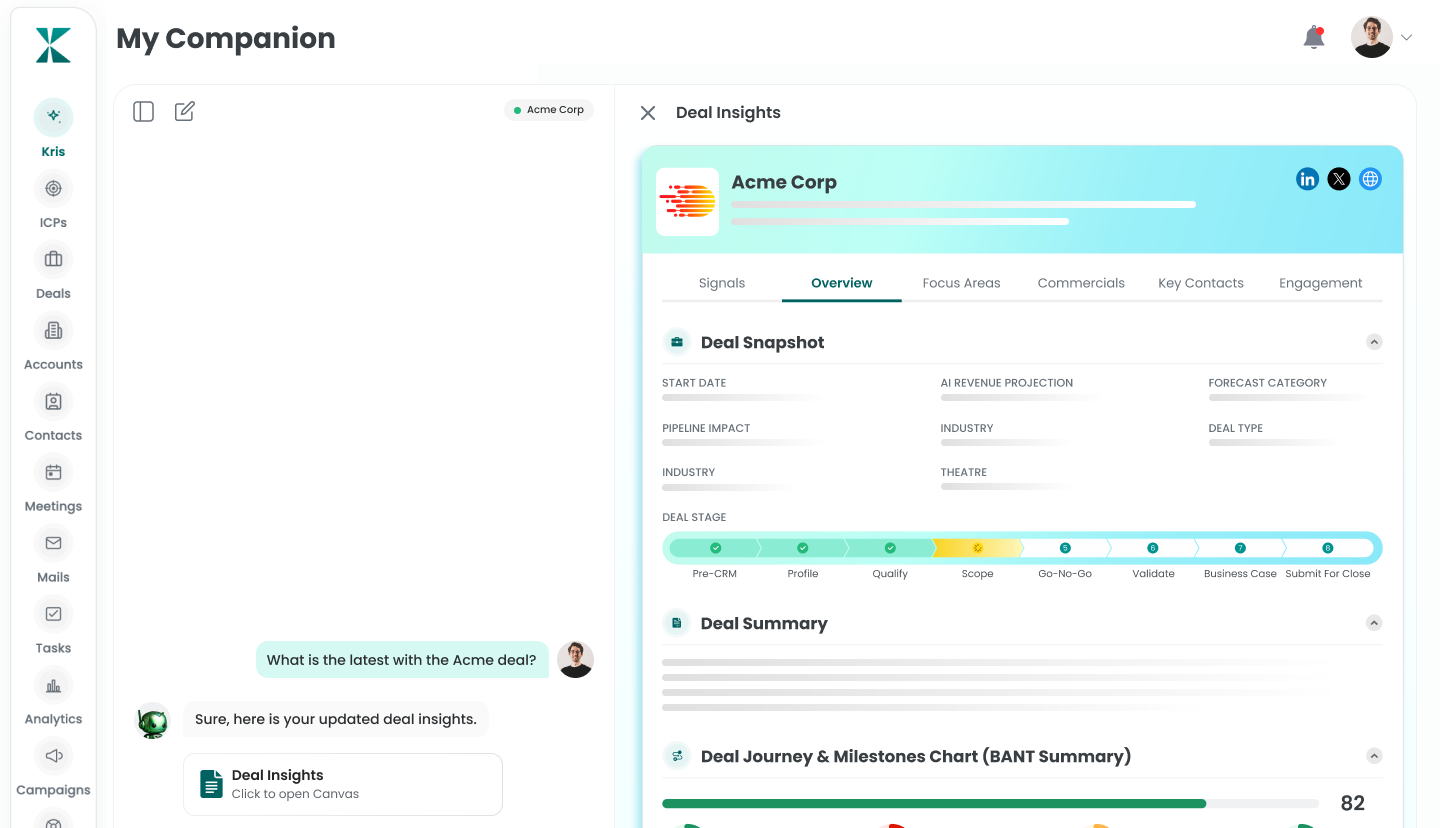Click the Acme Corp context chip

click(x=548, y=110)
